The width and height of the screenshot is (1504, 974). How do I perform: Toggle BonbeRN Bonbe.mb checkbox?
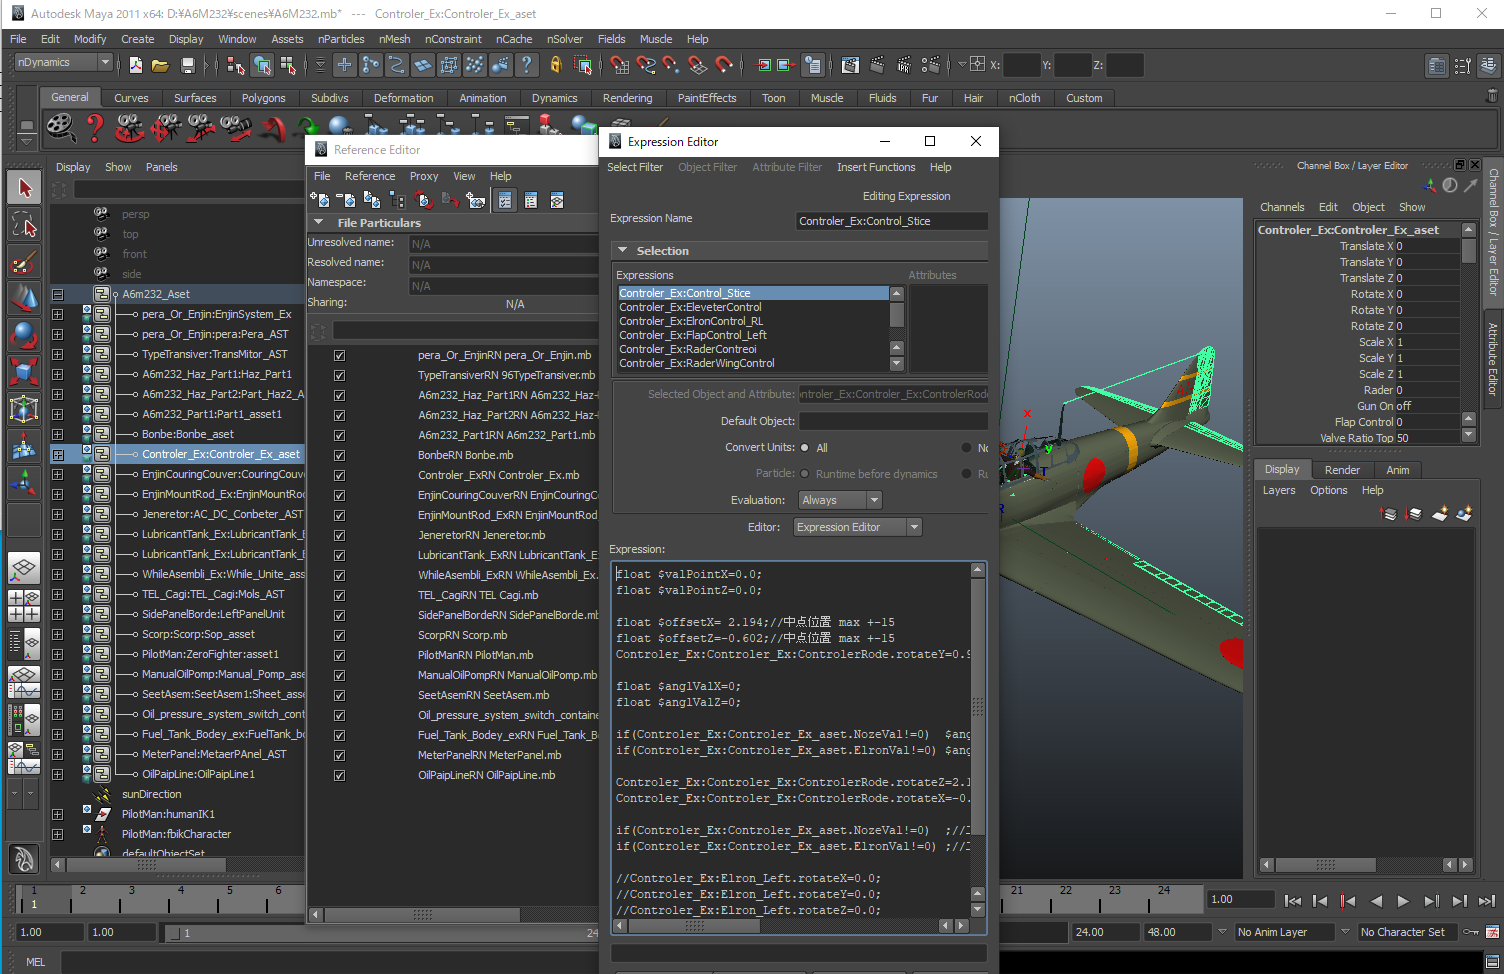pyautogui.click(x=339, y=455)
